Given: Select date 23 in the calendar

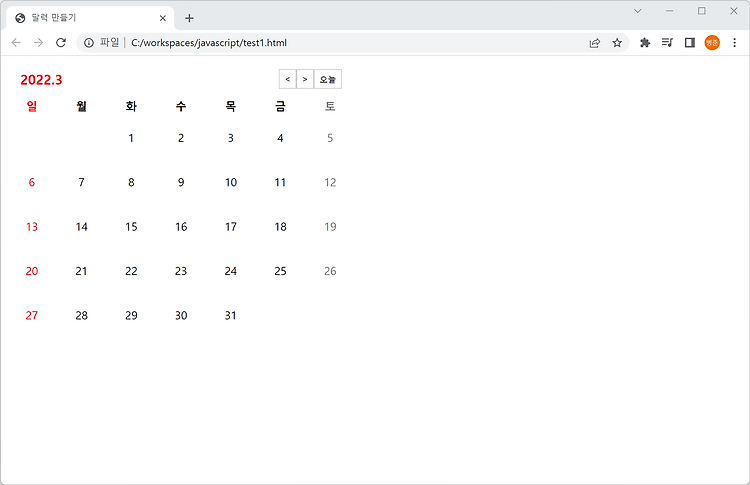Looking at the screenshot, I should pyautogui.click(x=181, y=271).
